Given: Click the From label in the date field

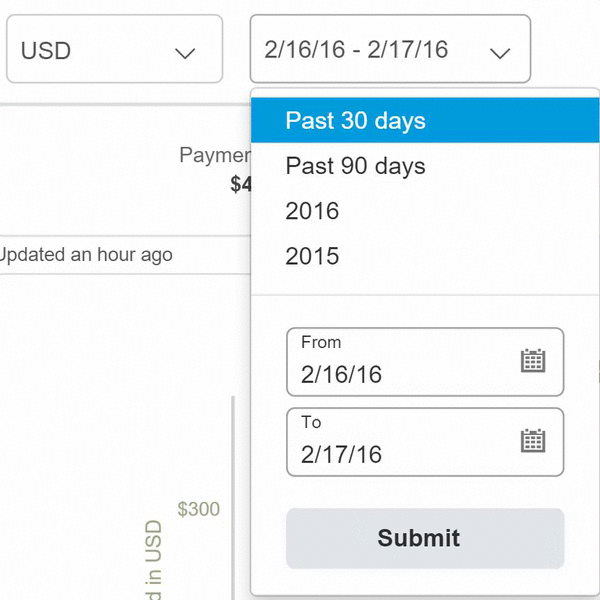Looking at the screenshot, I should (321, 342).
